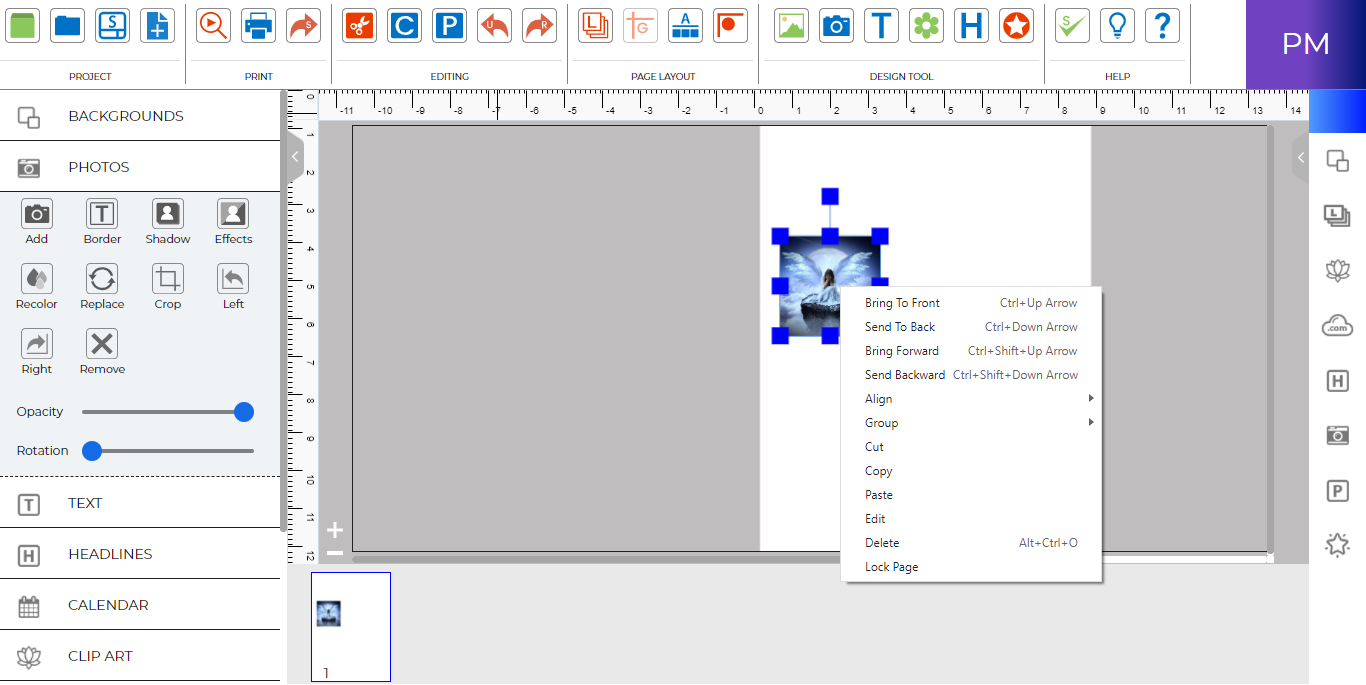1366x685 pixels.
Task: Click the green S checkmark Help icon
Action: (1072, 25)
